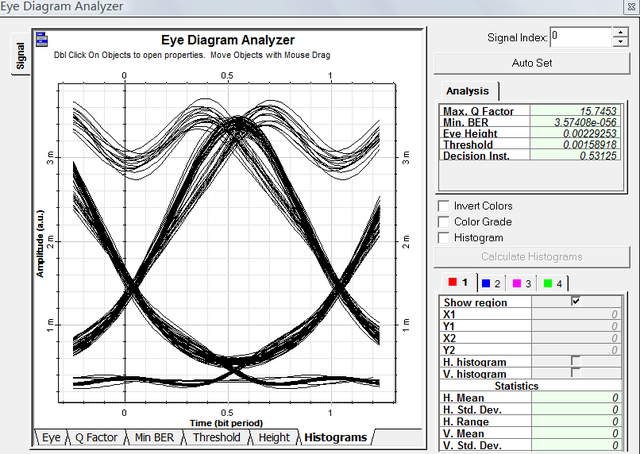Select the vertical Signal tab
Viewport: 640px width, 454px height.
tap(20, 55)
